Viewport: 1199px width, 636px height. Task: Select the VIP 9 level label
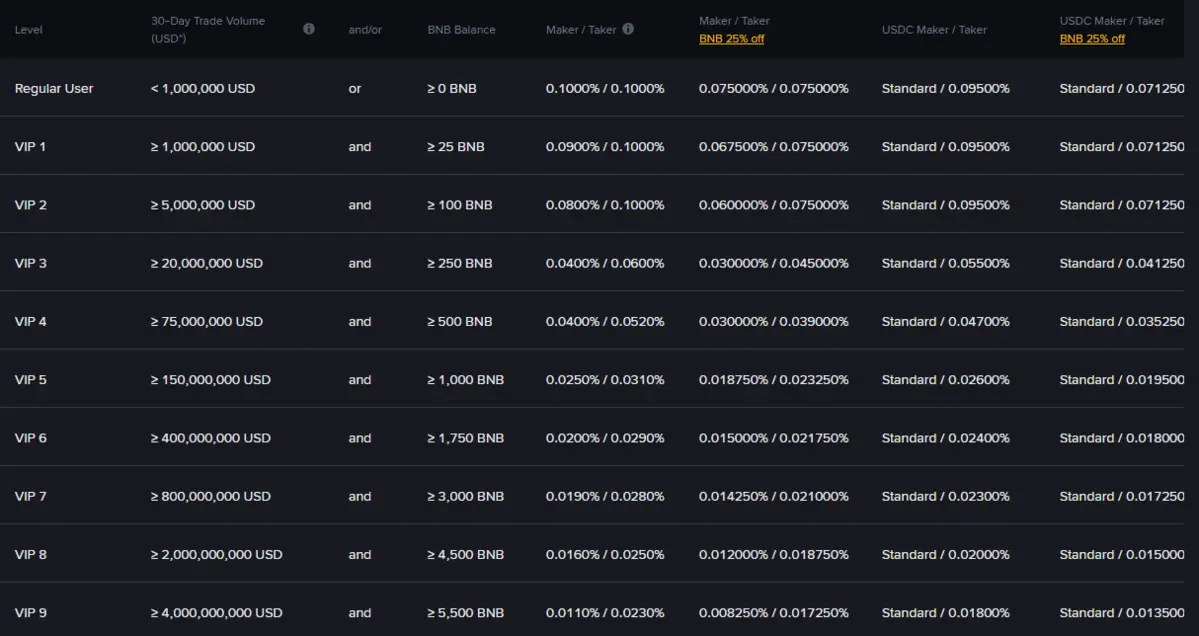pos(31,613)
